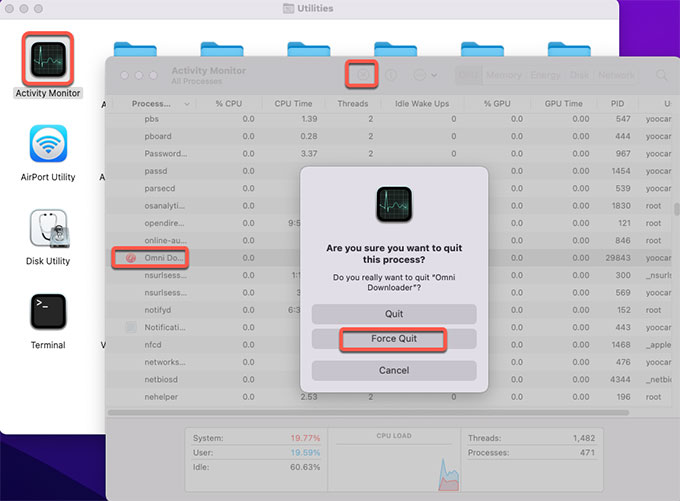Select the networks... process row
Viewport: 680px width, 501px height.
tap(390, 362)
